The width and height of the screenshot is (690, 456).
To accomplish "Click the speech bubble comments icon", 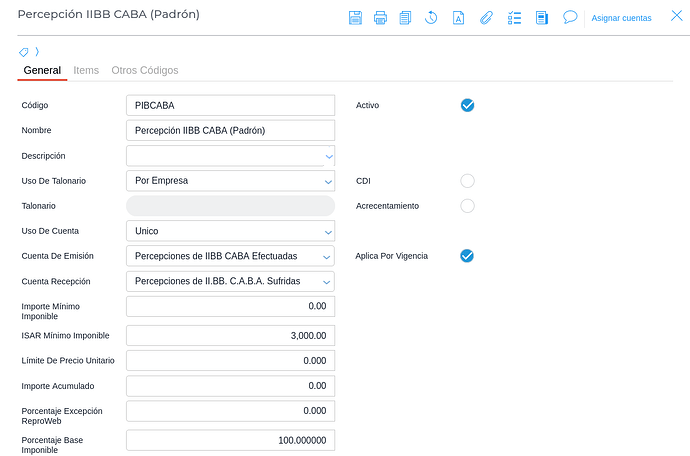I will [570, 17].
